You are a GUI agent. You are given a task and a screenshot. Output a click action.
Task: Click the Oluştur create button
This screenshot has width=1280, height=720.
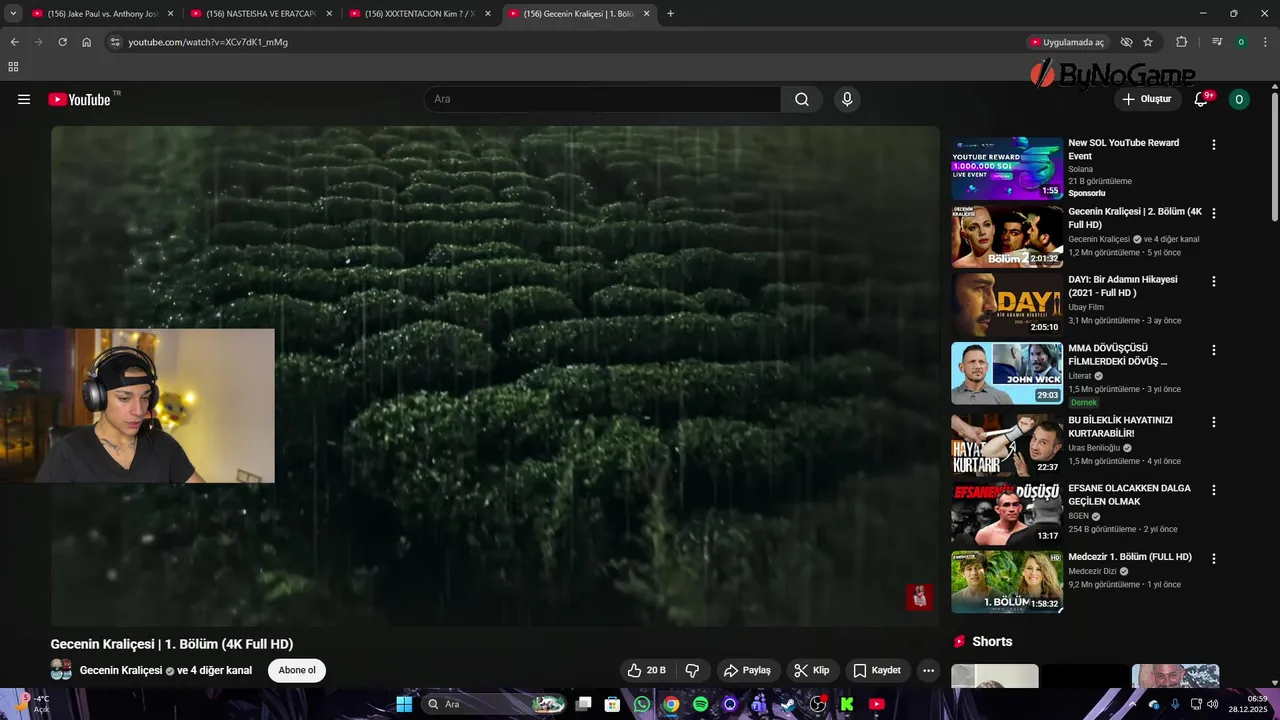pos(1147,99)
